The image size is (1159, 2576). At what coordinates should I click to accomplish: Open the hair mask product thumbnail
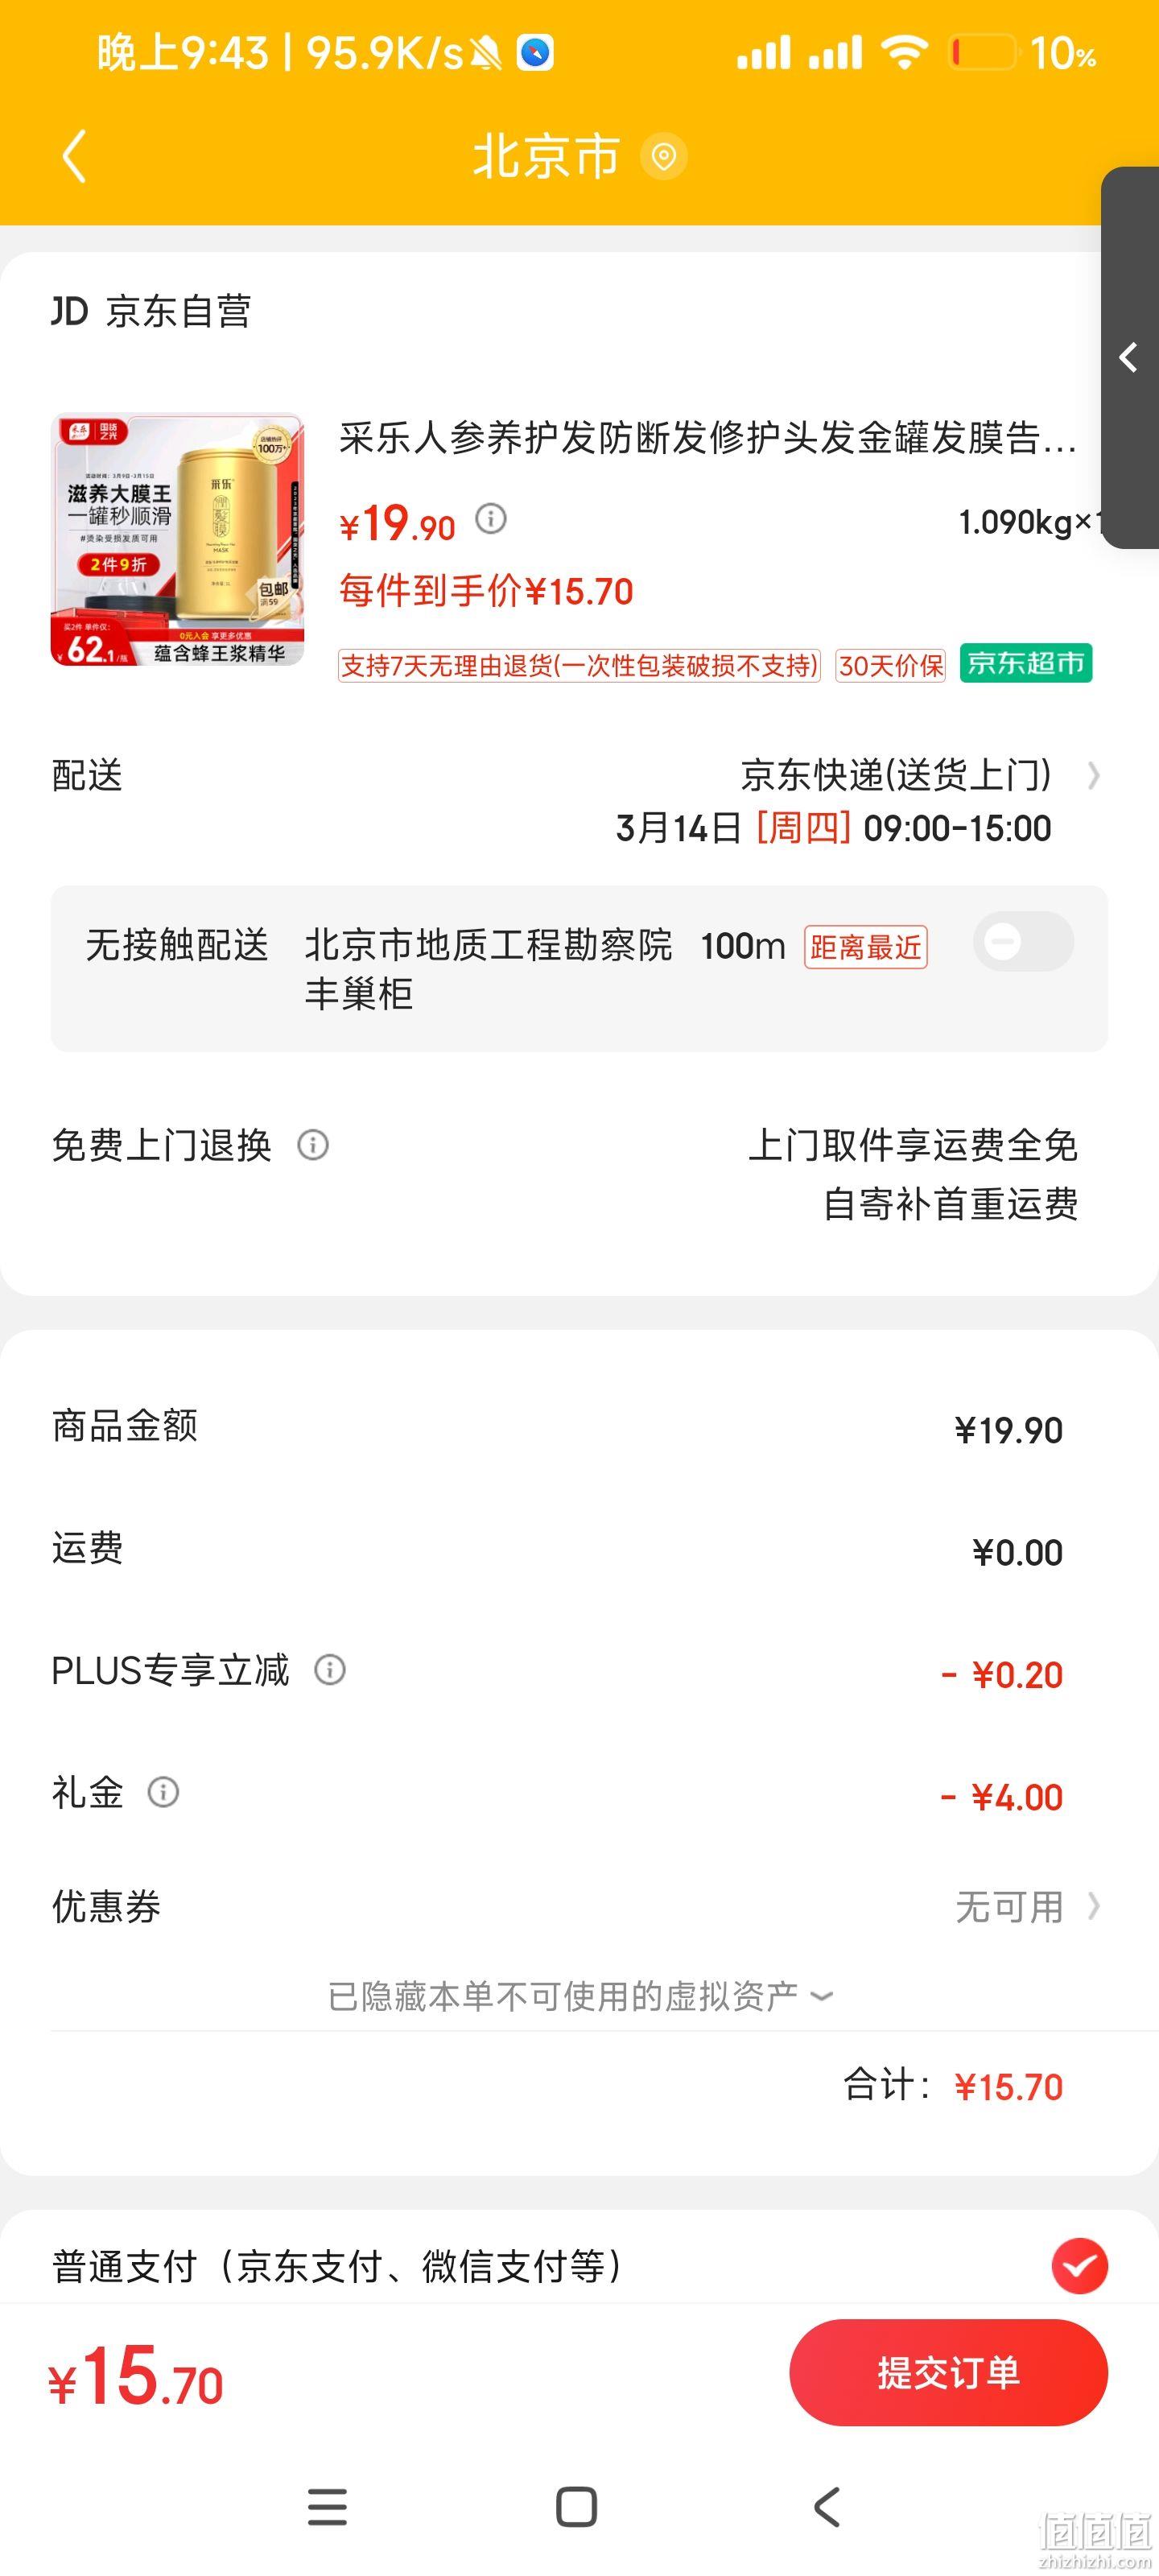coord(177,539)
